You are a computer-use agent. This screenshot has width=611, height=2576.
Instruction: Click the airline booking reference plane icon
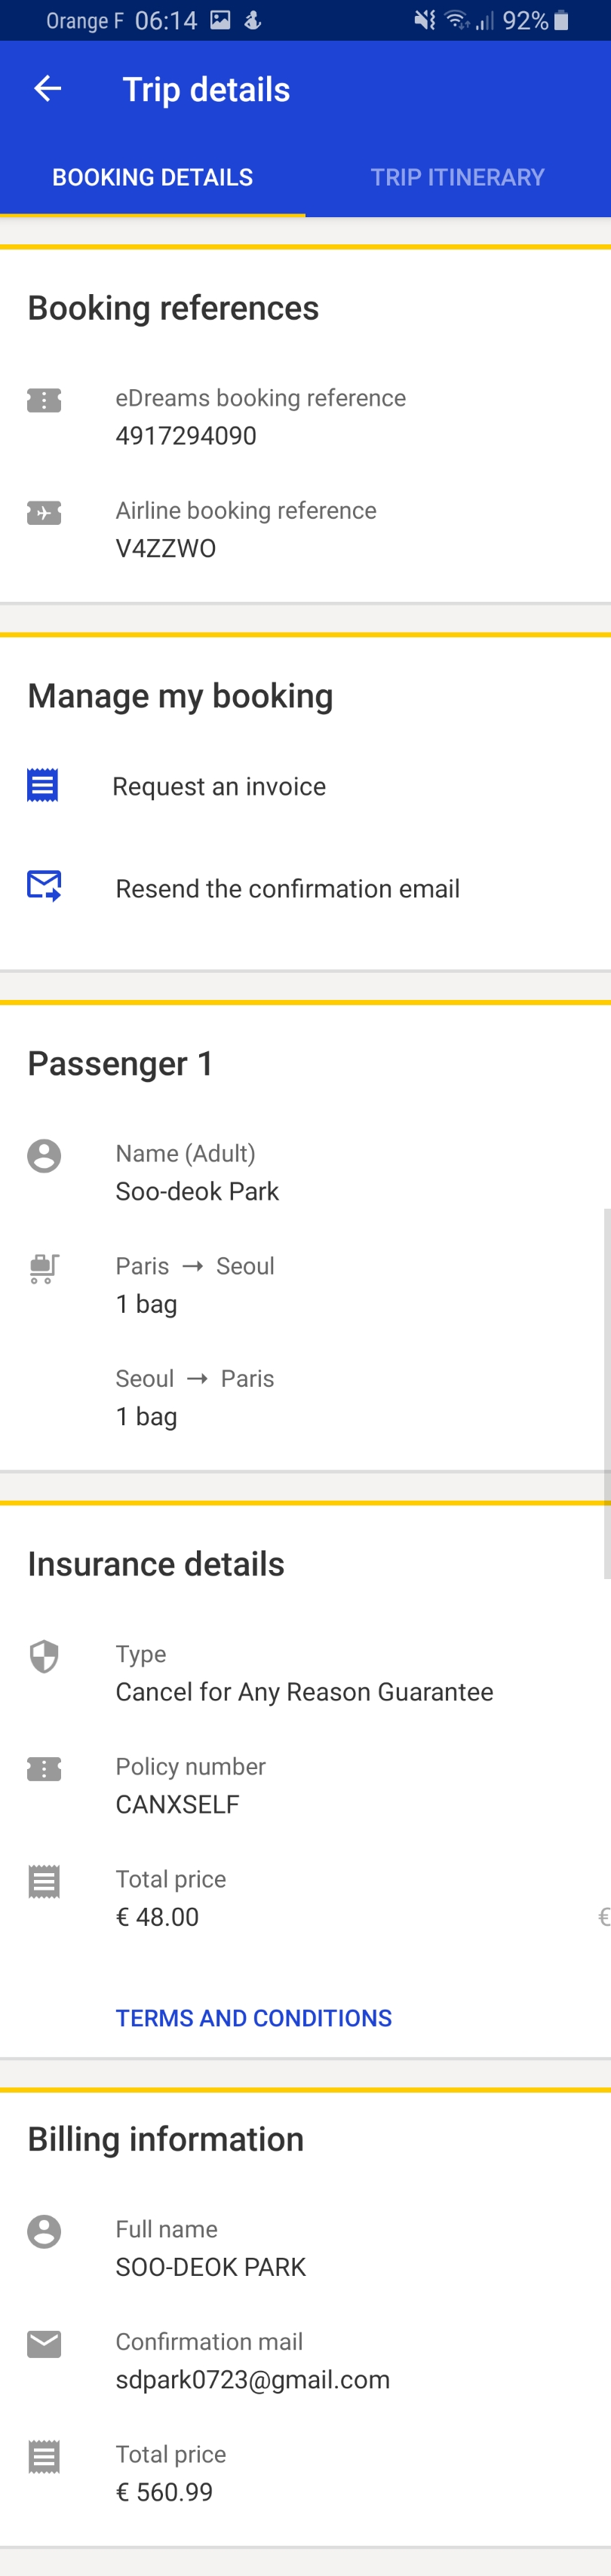[x=44, y=513]
